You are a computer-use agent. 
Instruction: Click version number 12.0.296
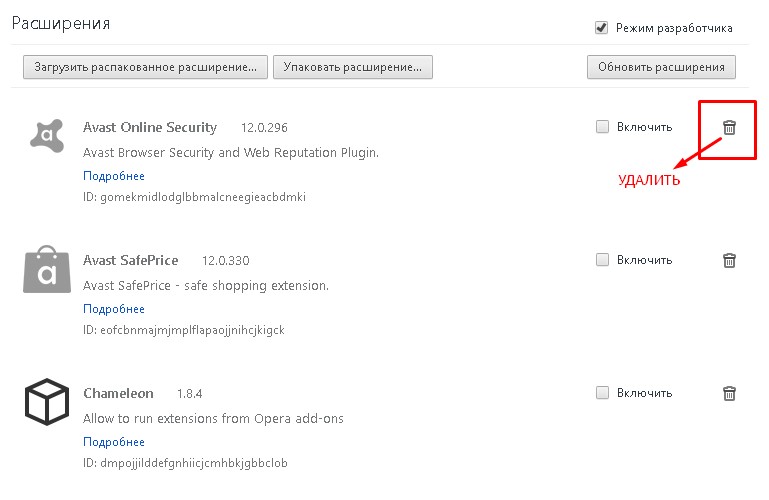coord(264,128)
